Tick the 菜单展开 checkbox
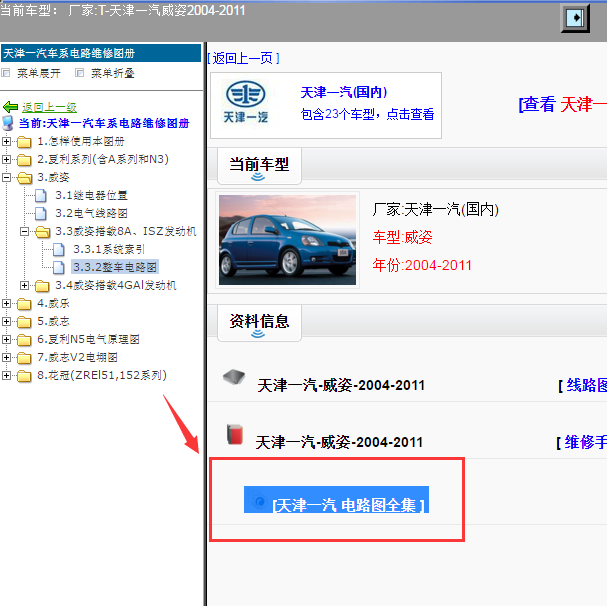This screenshot has height=606, width=607. (6, 72)
